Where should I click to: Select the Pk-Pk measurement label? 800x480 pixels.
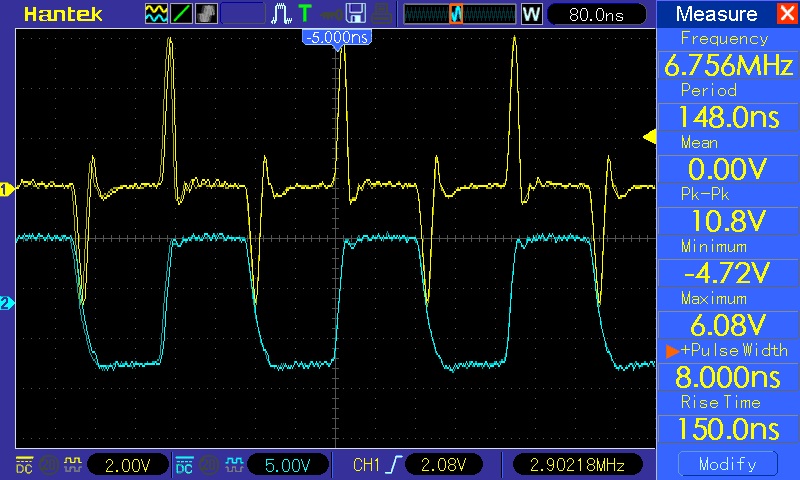coord(705,194)
